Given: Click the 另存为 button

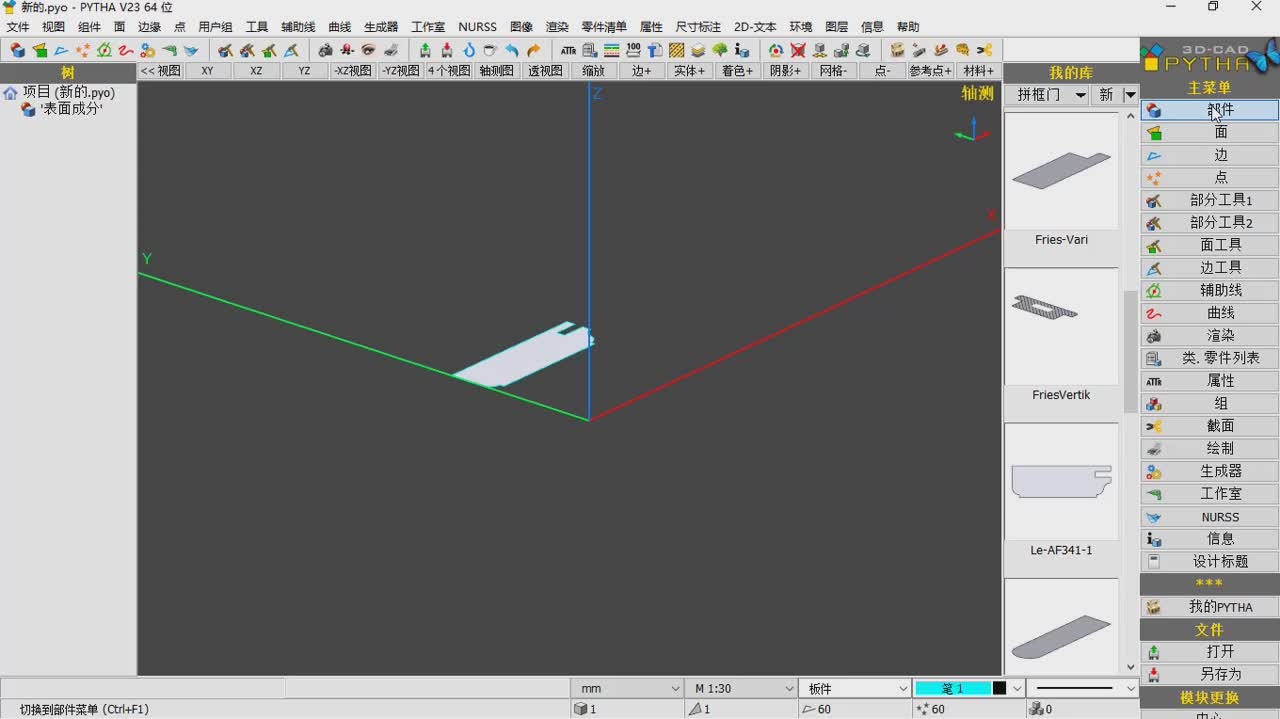Looking at the screenshot, I should (x=1209, y=674).
